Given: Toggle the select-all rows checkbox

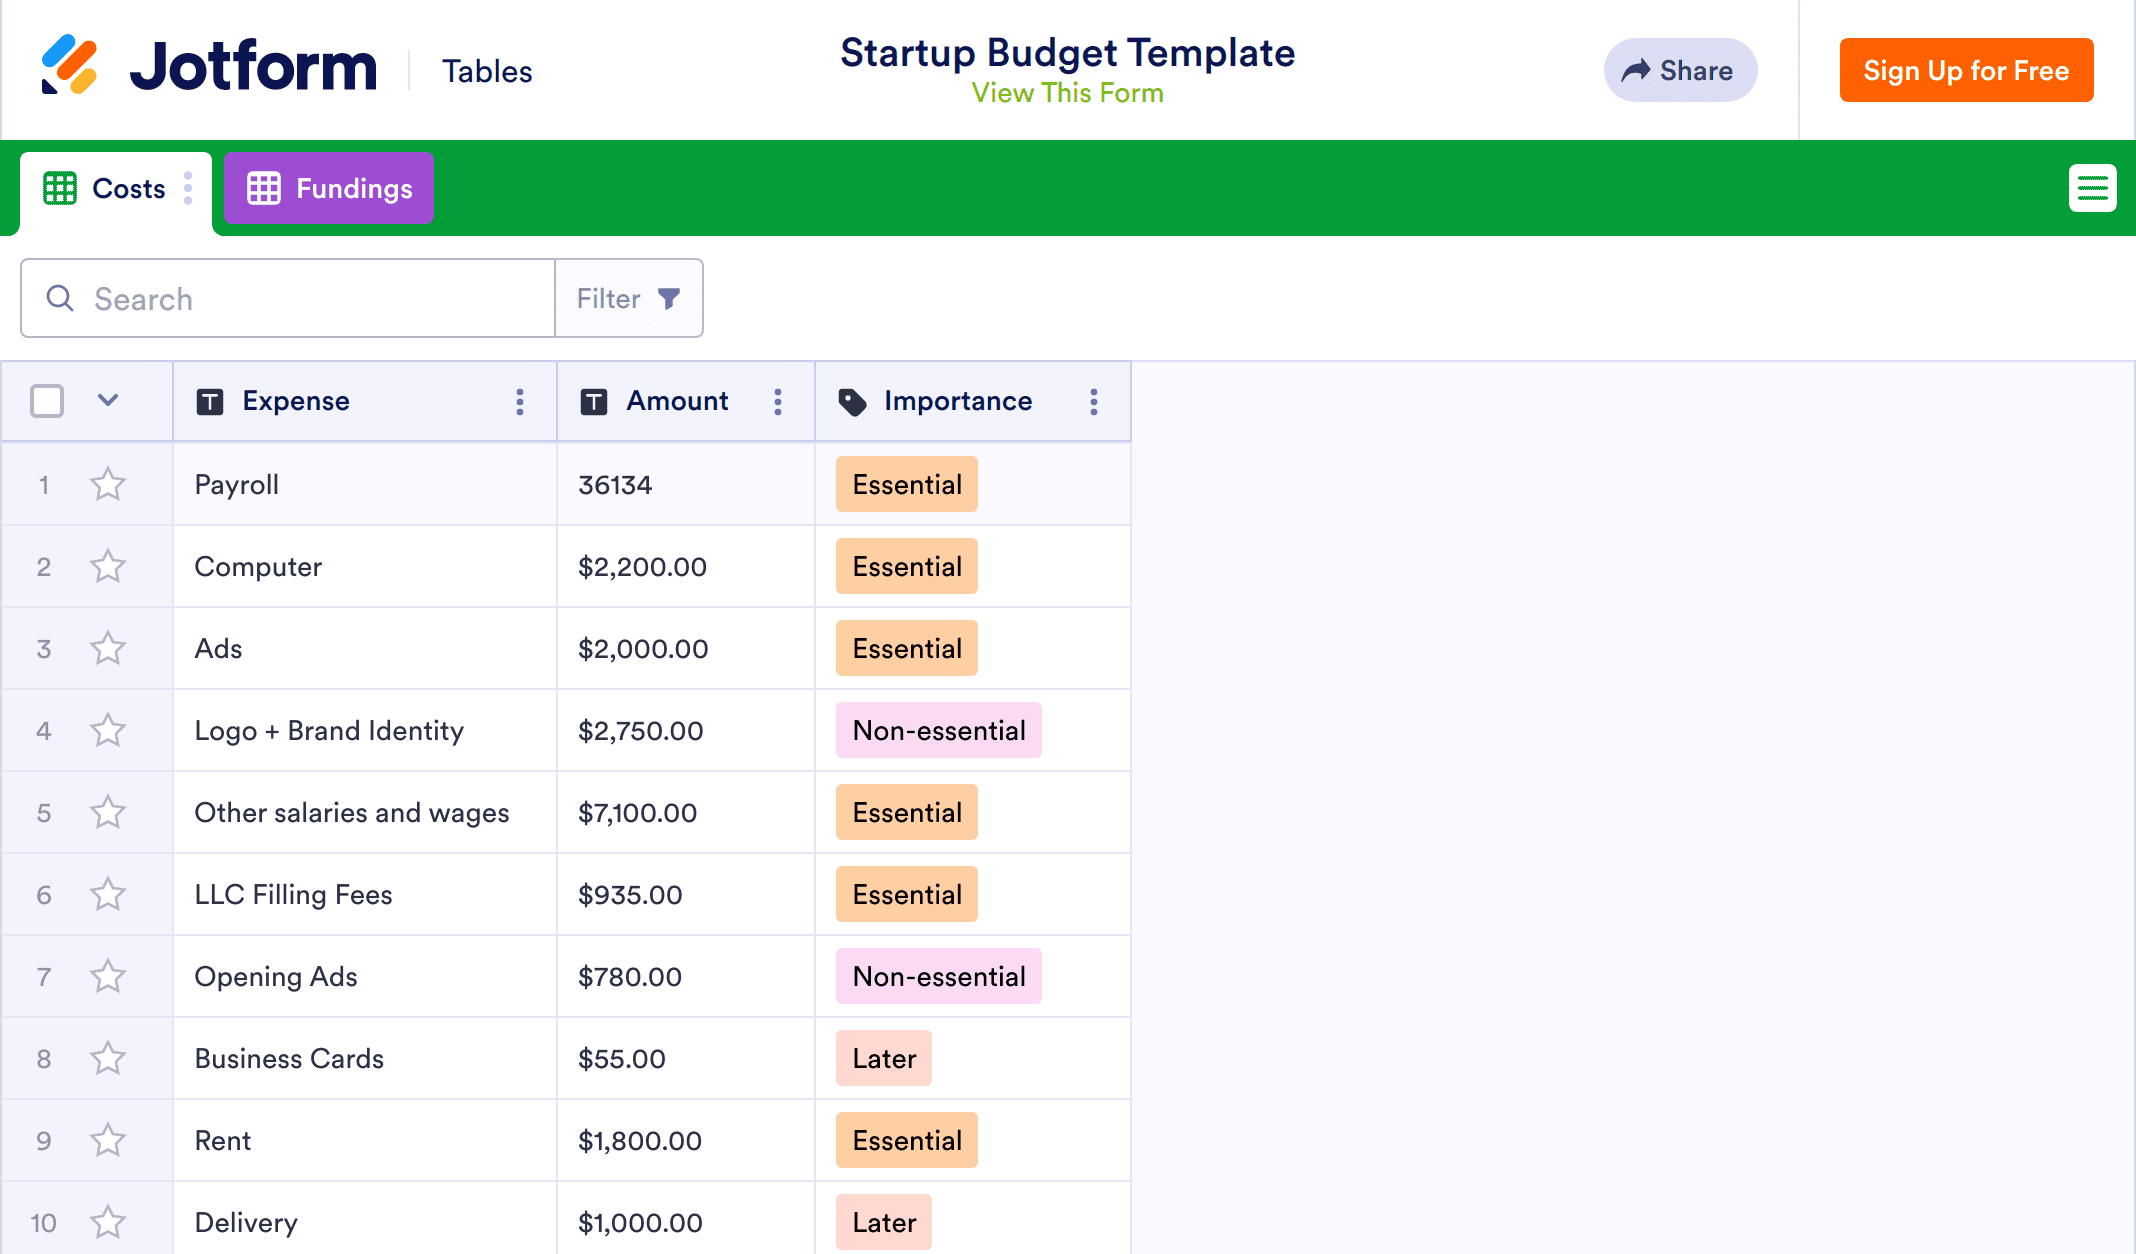Looking at the screenshot, I should [x=47, y=401].
